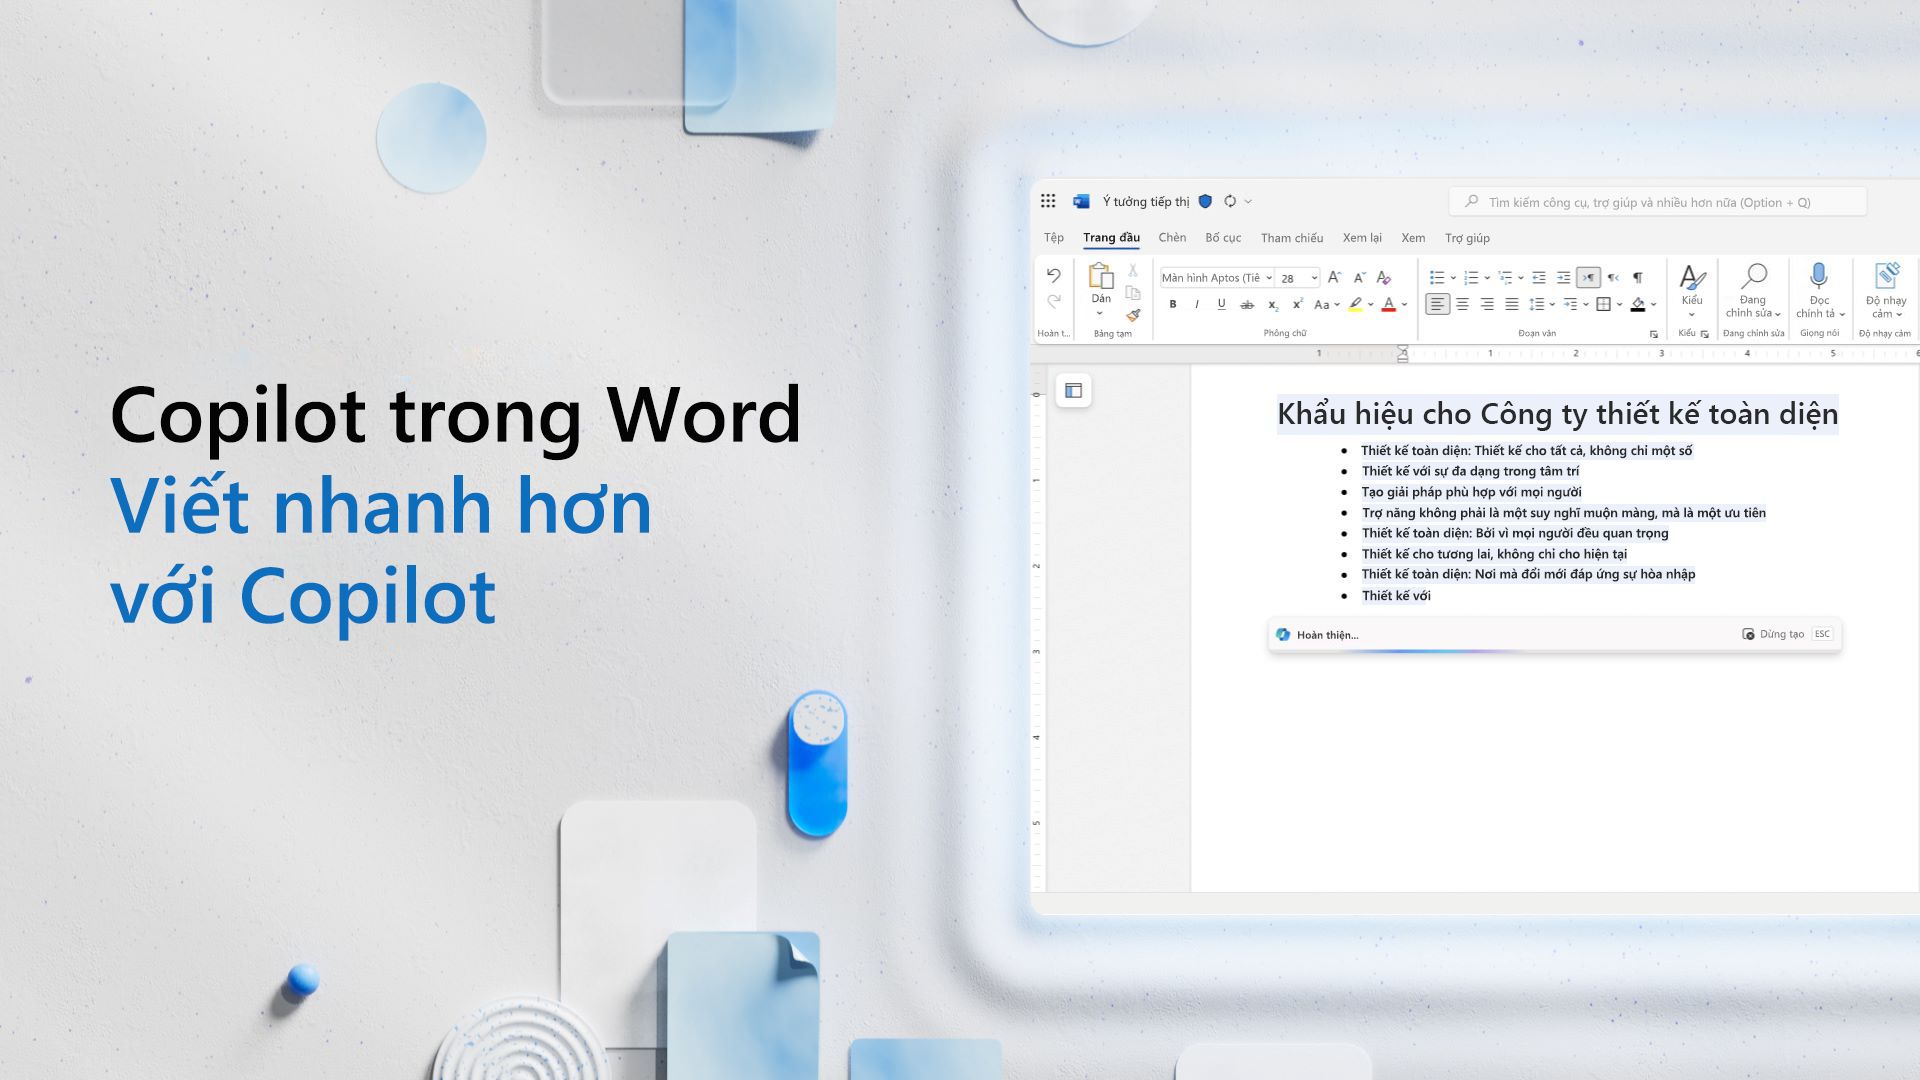Toggle underline formatting

click(x=1222, y=304)
